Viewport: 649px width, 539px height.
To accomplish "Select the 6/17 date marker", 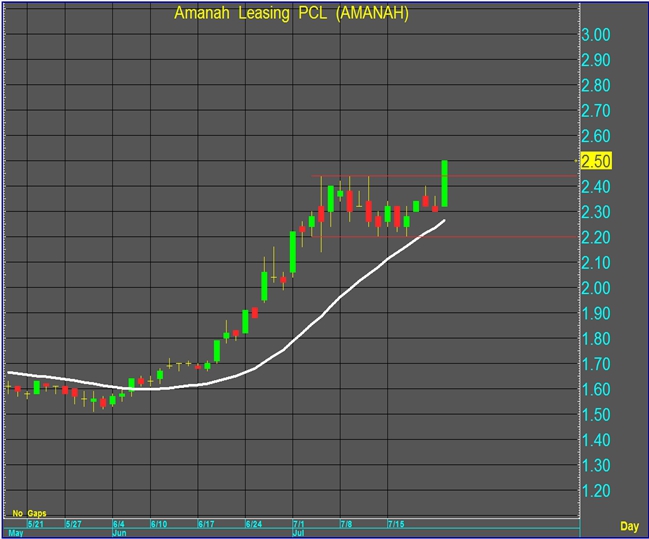I will (206, 524).
